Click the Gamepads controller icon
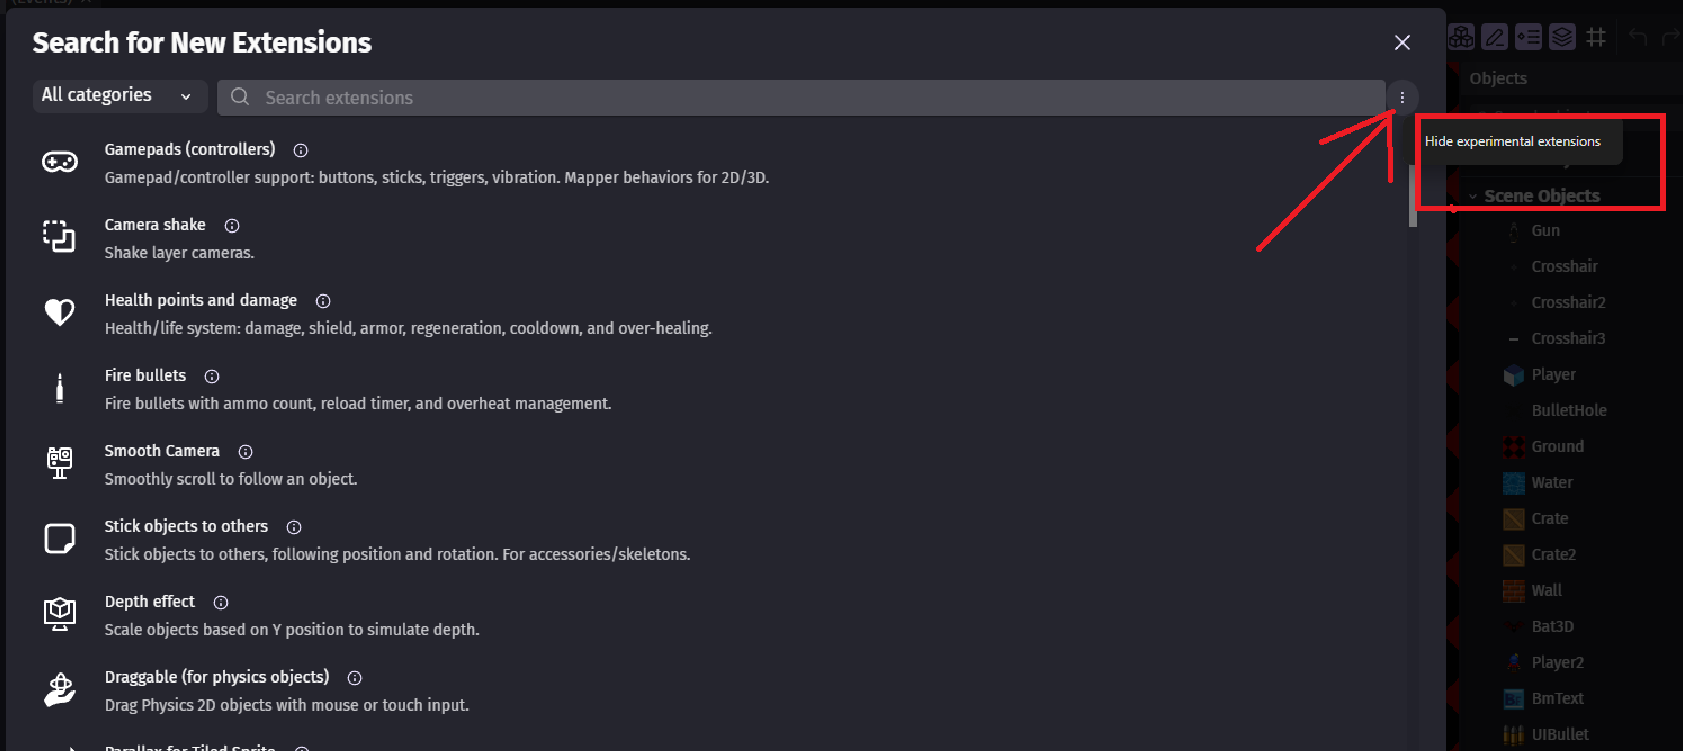Screen dimensions: 1683x751 (x=60, y=162)
